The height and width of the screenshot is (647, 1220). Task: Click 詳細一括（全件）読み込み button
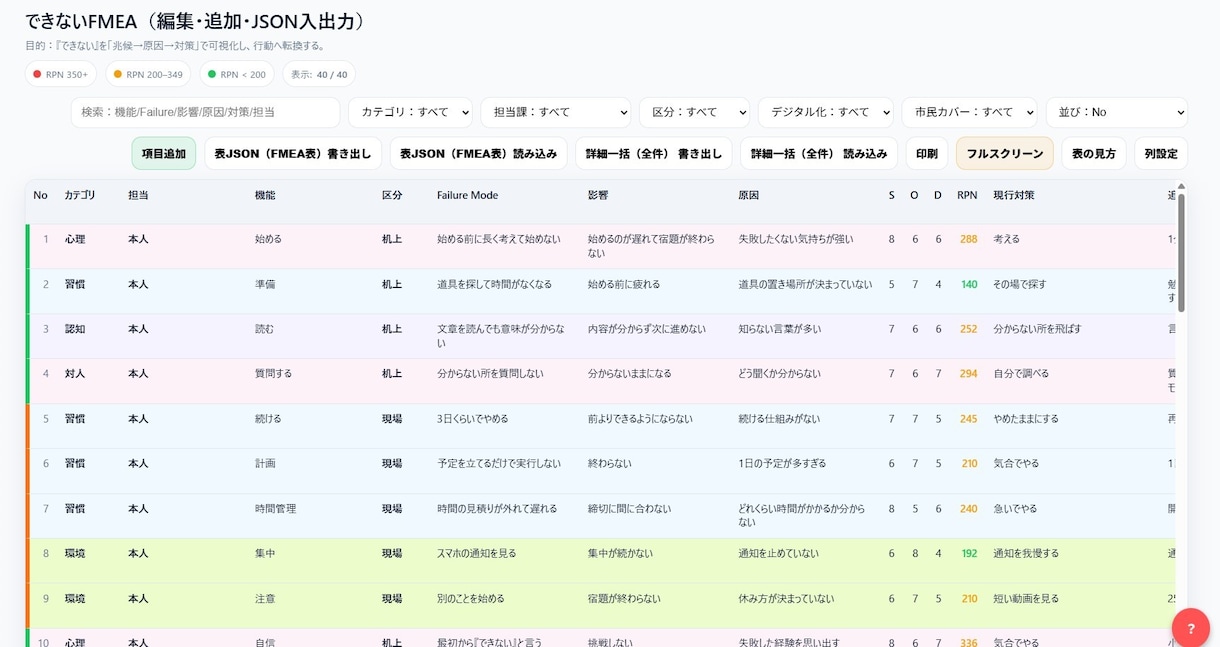click(819, 153)
